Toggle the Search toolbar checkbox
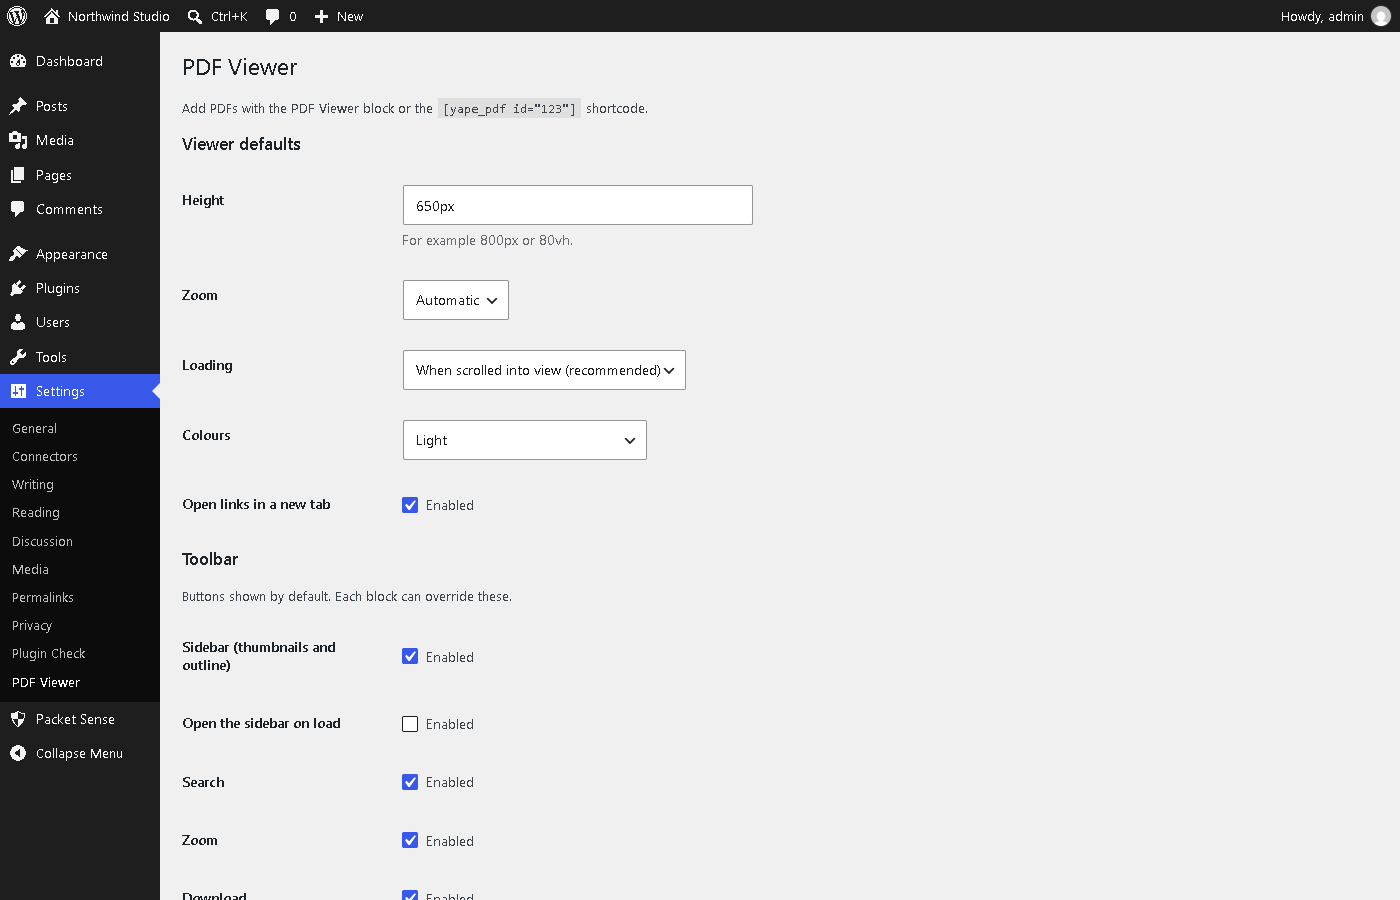 410,782
